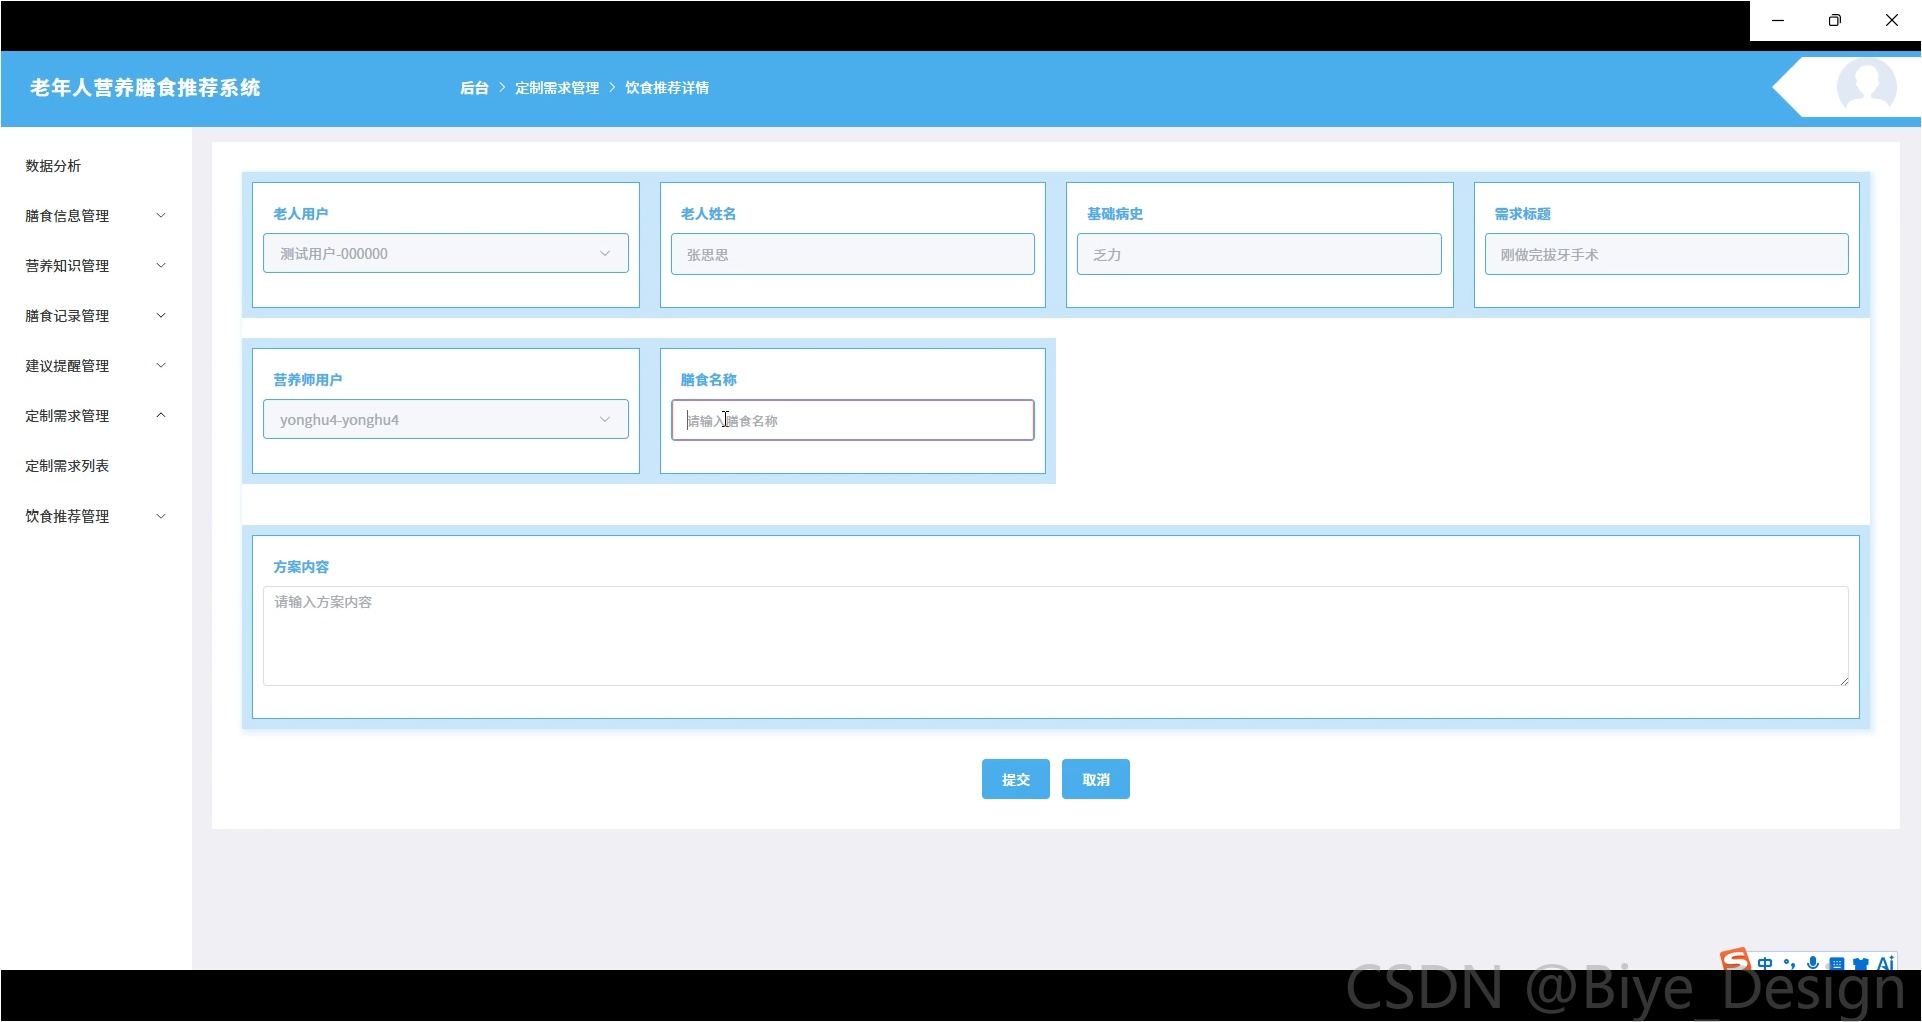Expand 膳食信息管理 menu

pos(96,216)
